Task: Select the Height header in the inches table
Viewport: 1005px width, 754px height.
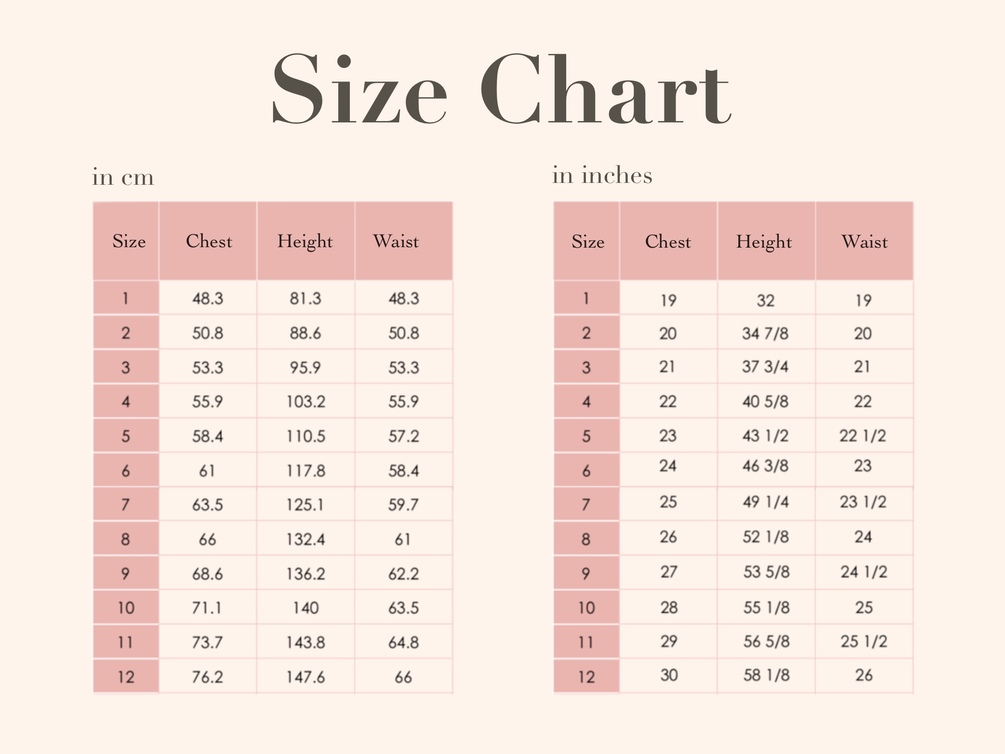Action: coord(764,241)
